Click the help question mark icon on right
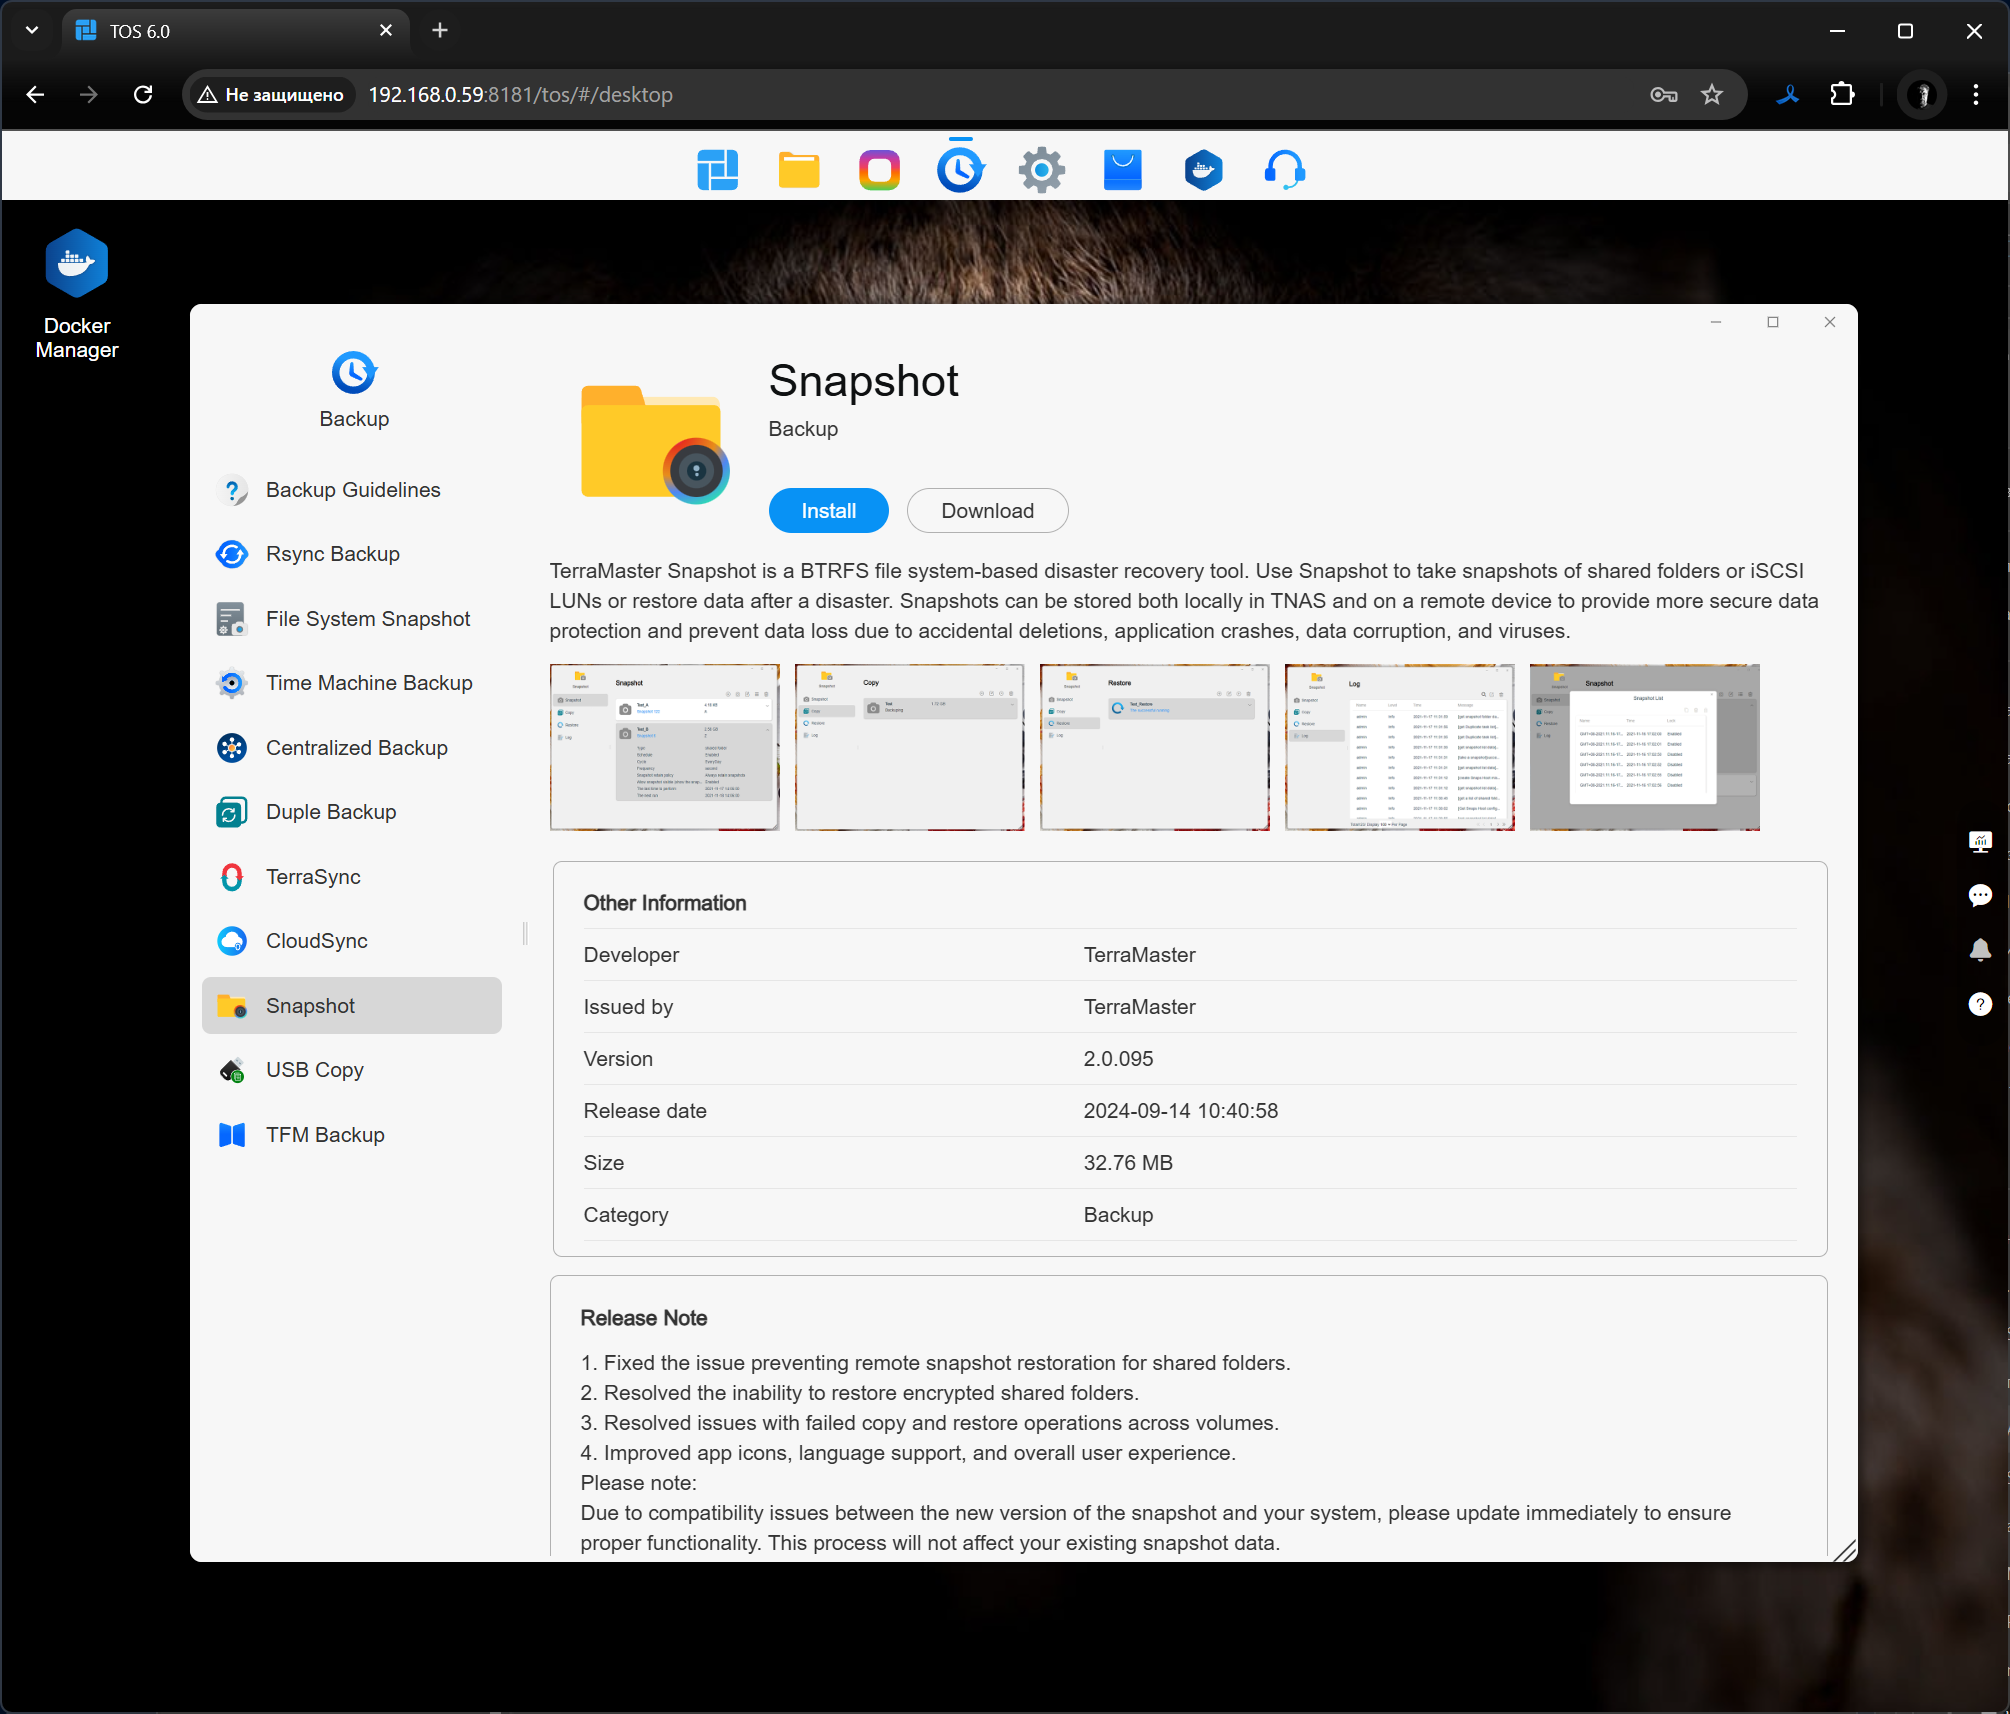Image resolution: width=2010 pixels, height=1714 pixels. [1979, 1004]
